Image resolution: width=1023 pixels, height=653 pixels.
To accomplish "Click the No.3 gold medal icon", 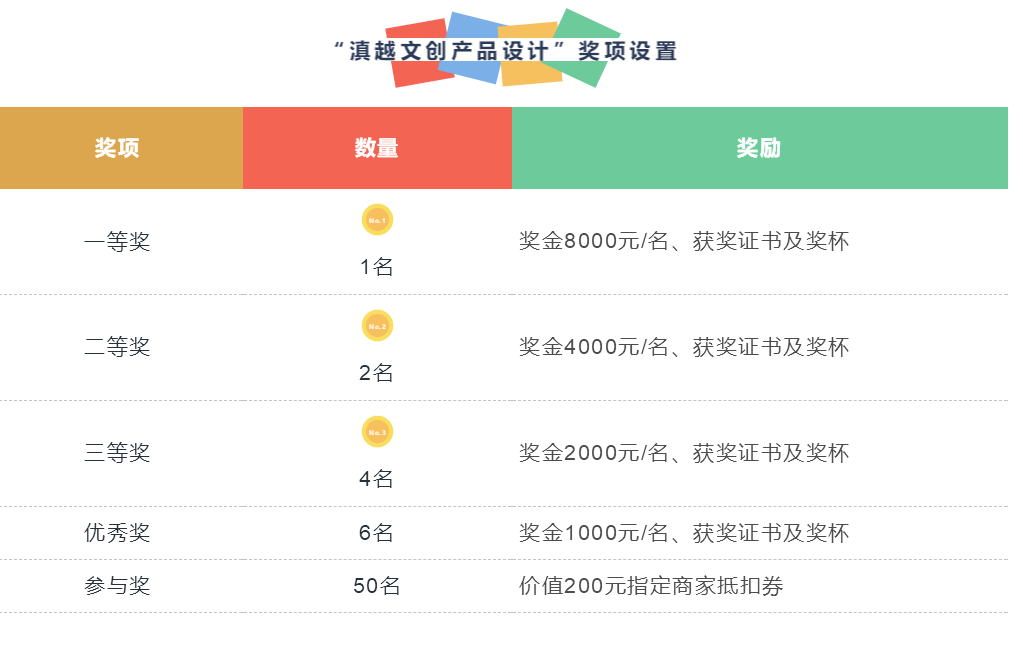I will coord(377,432).
